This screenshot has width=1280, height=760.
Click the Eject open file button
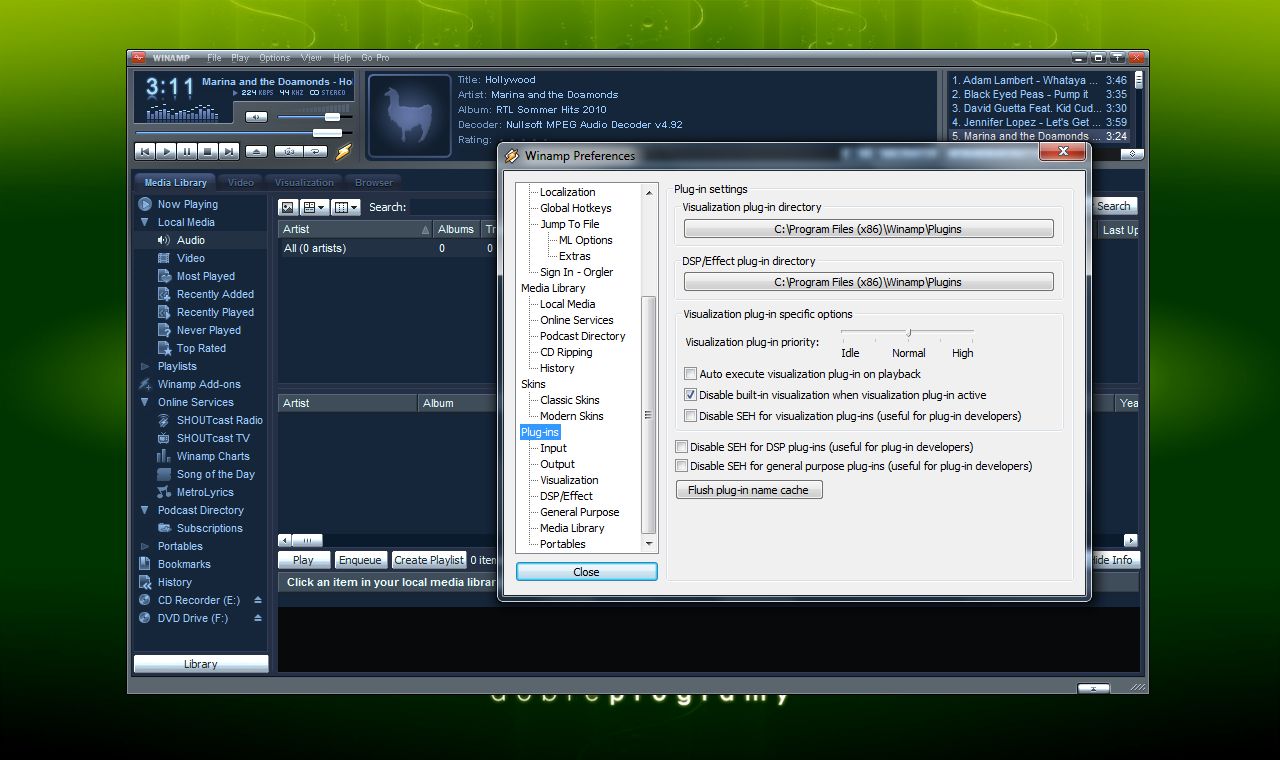257,151
